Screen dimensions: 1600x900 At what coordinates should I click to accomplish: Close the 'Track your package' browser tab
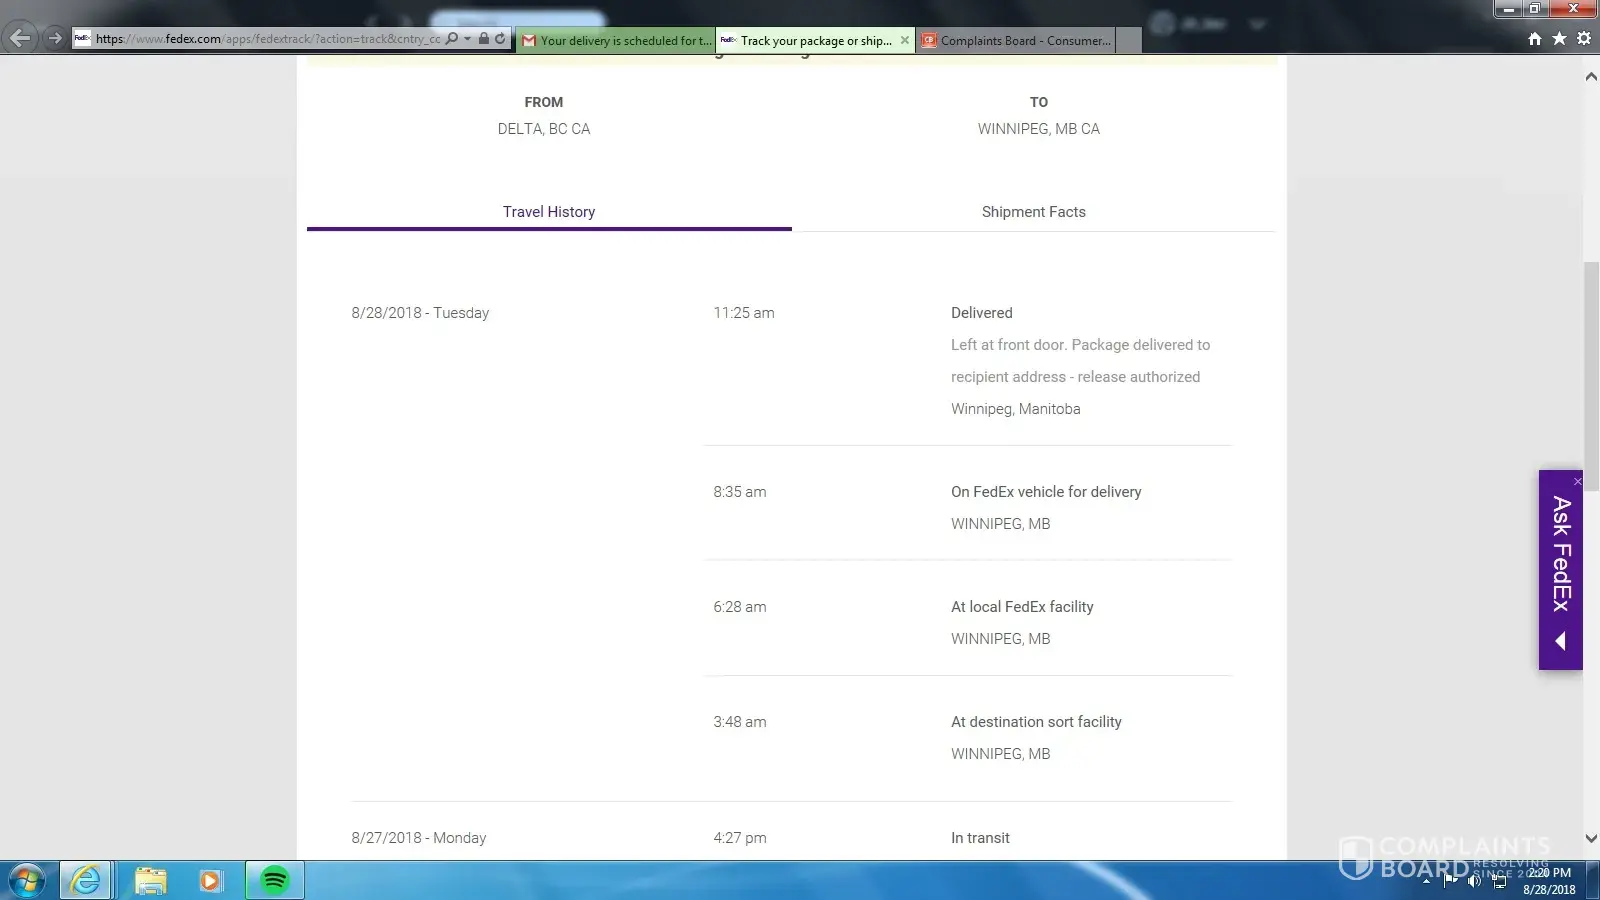(904, 41)
